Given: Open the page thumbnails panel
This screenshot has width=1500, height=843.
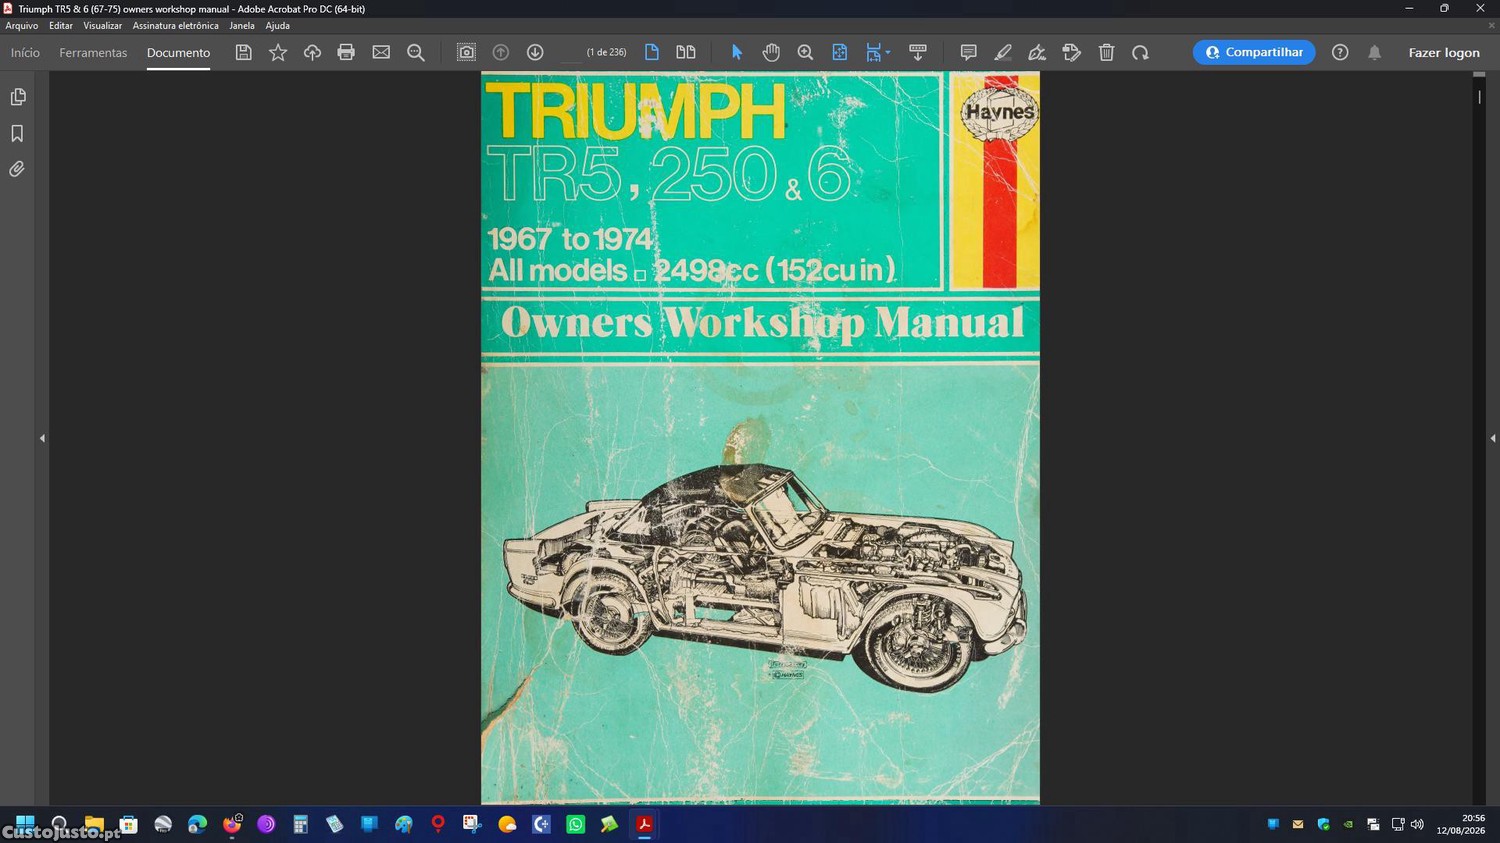Looking at the screenshot, I should pos(18,97).
